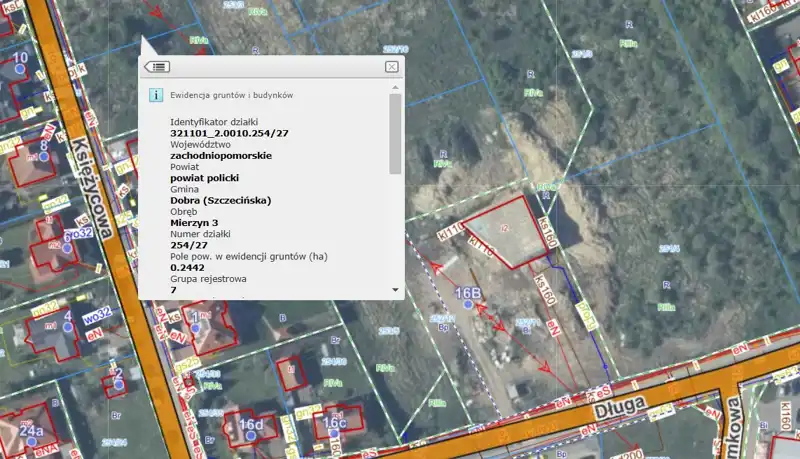The height and width of the screenshot is (459, 800).
Task: Click the popup scrollbar down arrow
Action: coord(395,290)
